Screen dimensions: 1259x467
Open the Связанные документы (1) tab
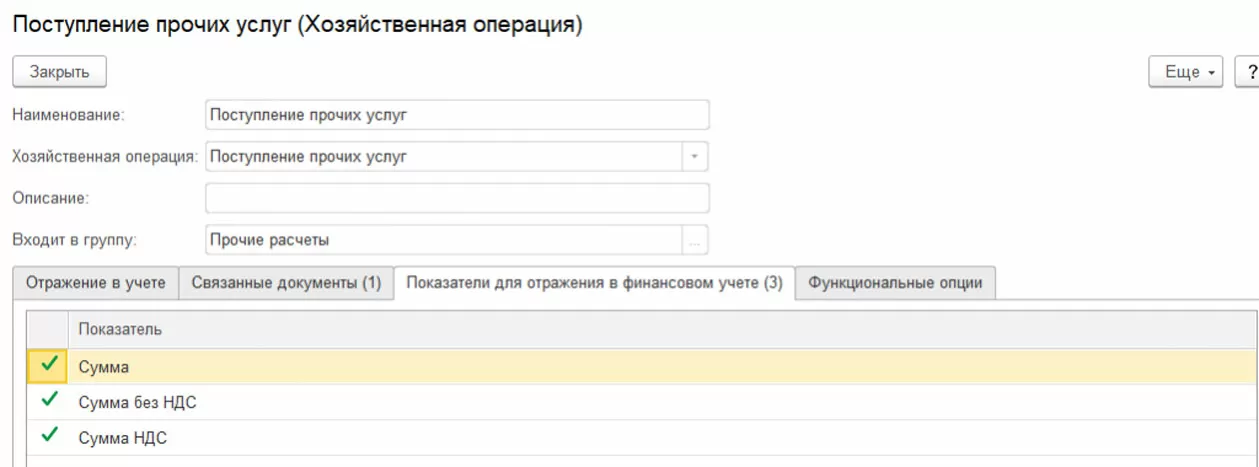coord(286,283)
